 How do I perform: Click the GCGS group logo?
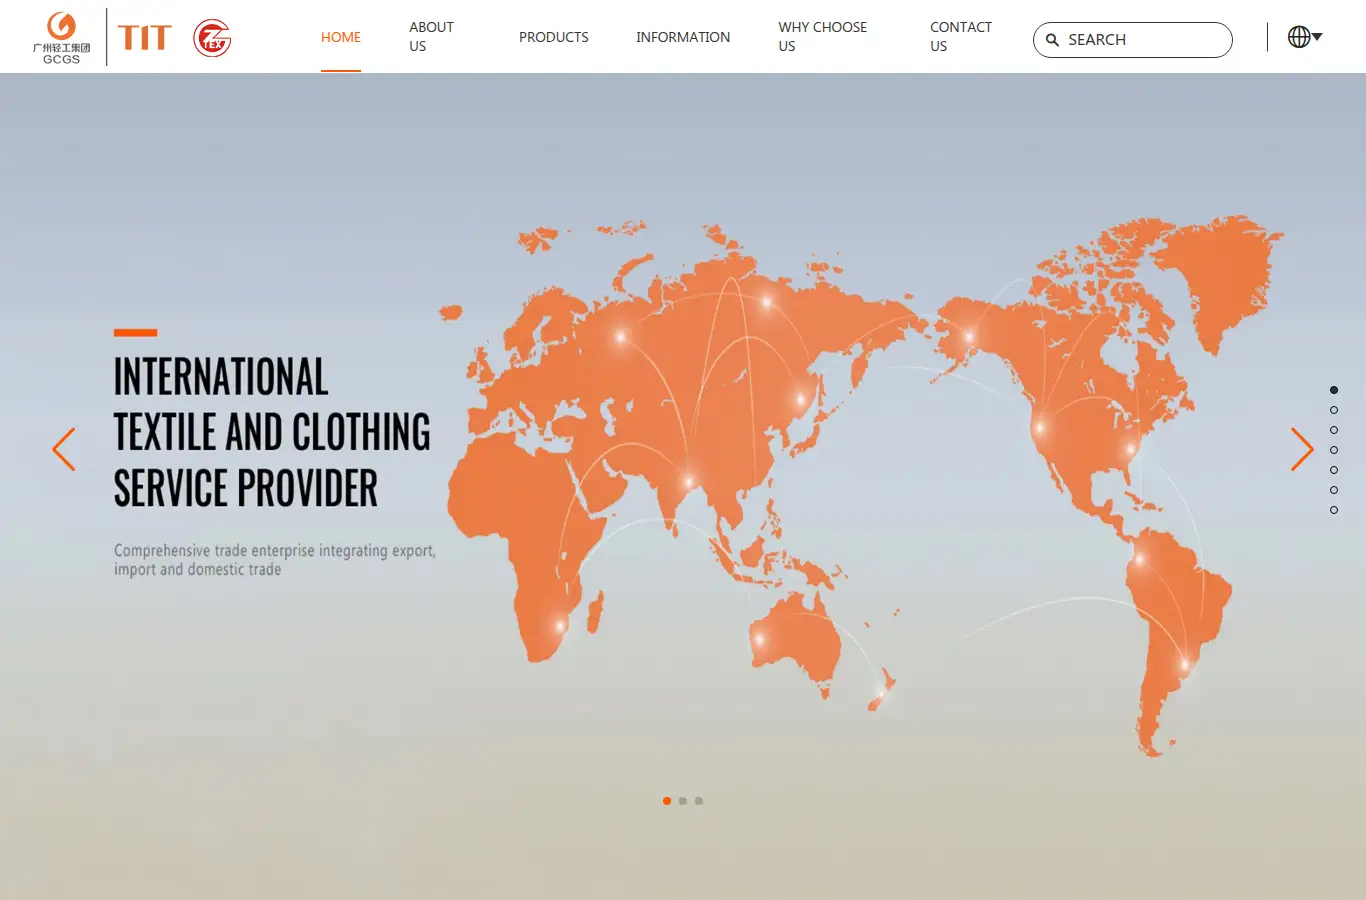point(61,37)
